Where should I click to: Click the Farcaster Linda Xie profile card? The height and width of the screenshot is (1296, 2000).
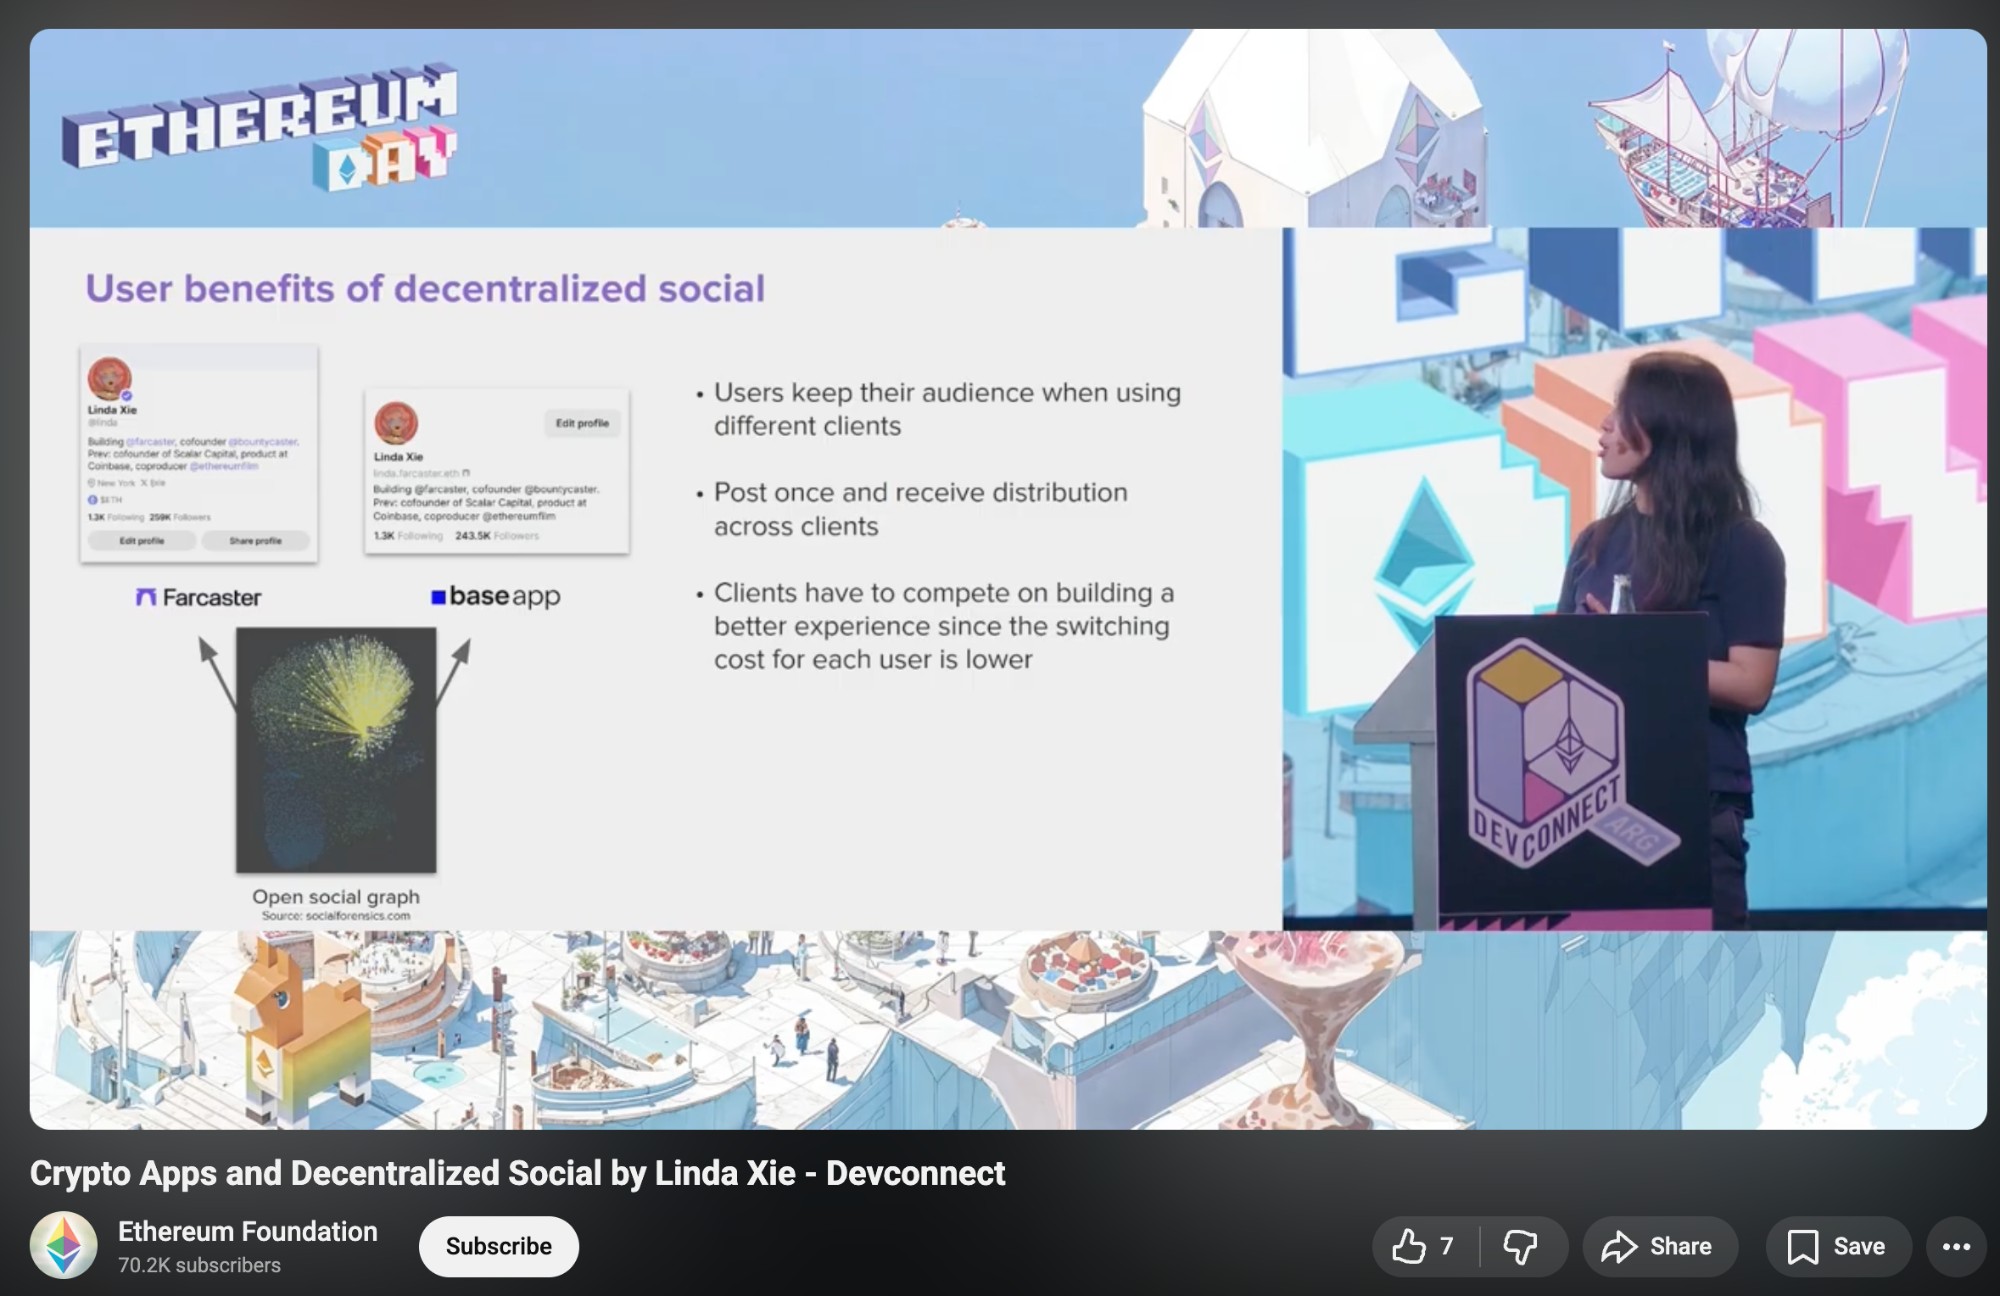(x=199, y=453)
